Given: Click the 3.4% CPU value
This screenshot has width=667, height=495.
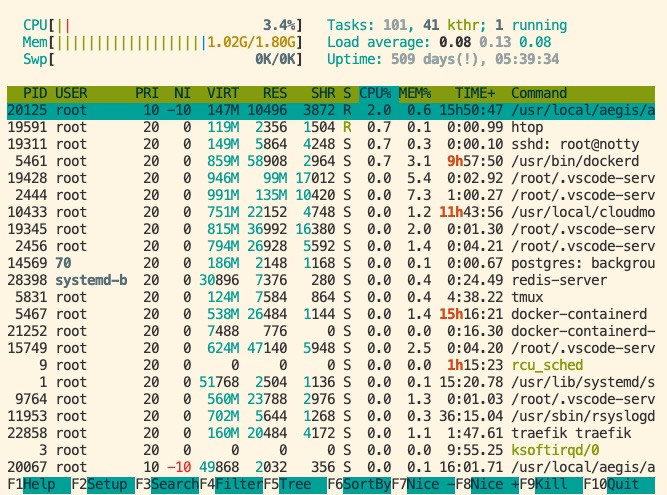Looking at the screenshot, I should (x=279, y=25).
